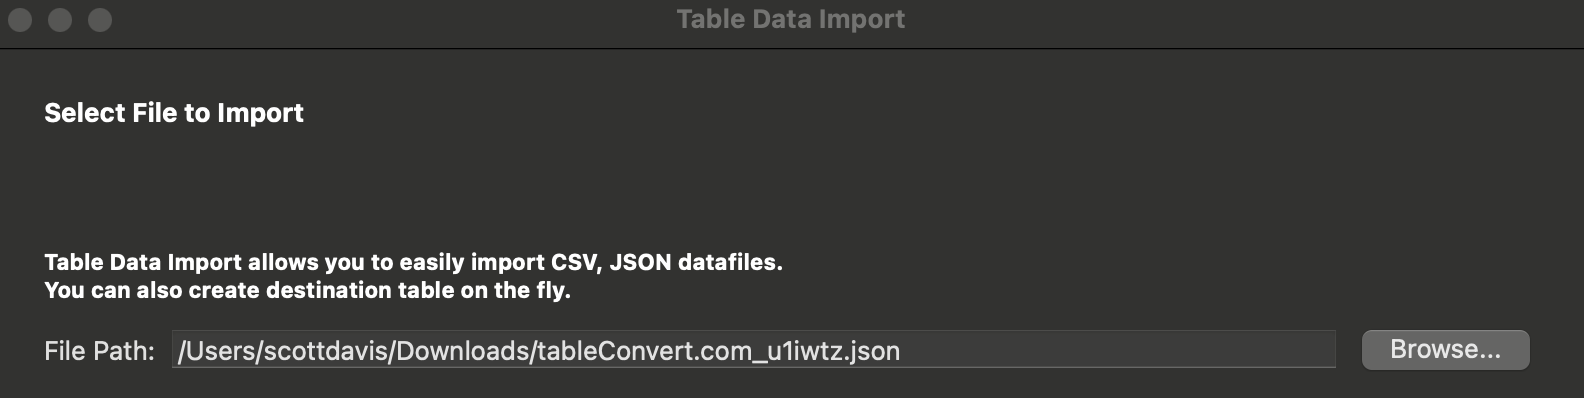Click the 'File Path:' label
This screenshot has width=1584, height=398.
pos(99,351)
